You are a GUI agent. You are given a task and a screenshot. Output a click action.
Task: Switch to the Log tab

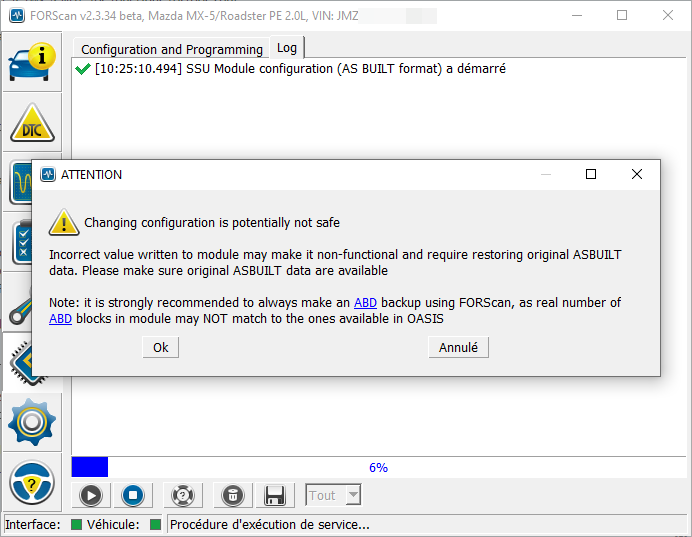point(287,48)
